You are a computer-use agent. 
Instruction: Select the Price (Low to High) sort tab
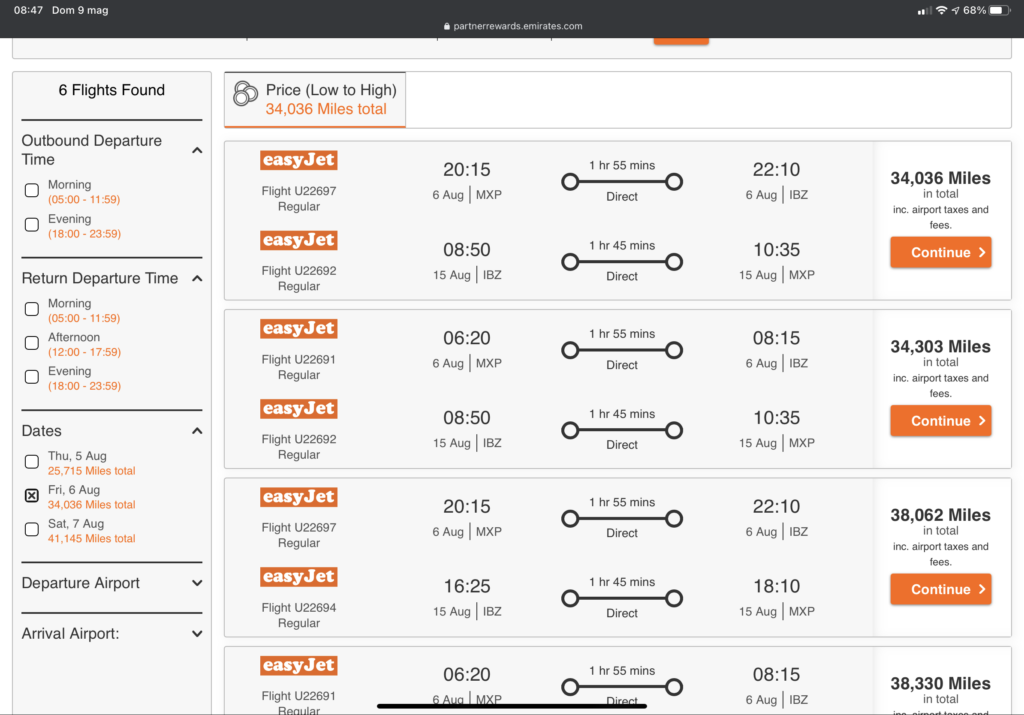pos(315,99)
